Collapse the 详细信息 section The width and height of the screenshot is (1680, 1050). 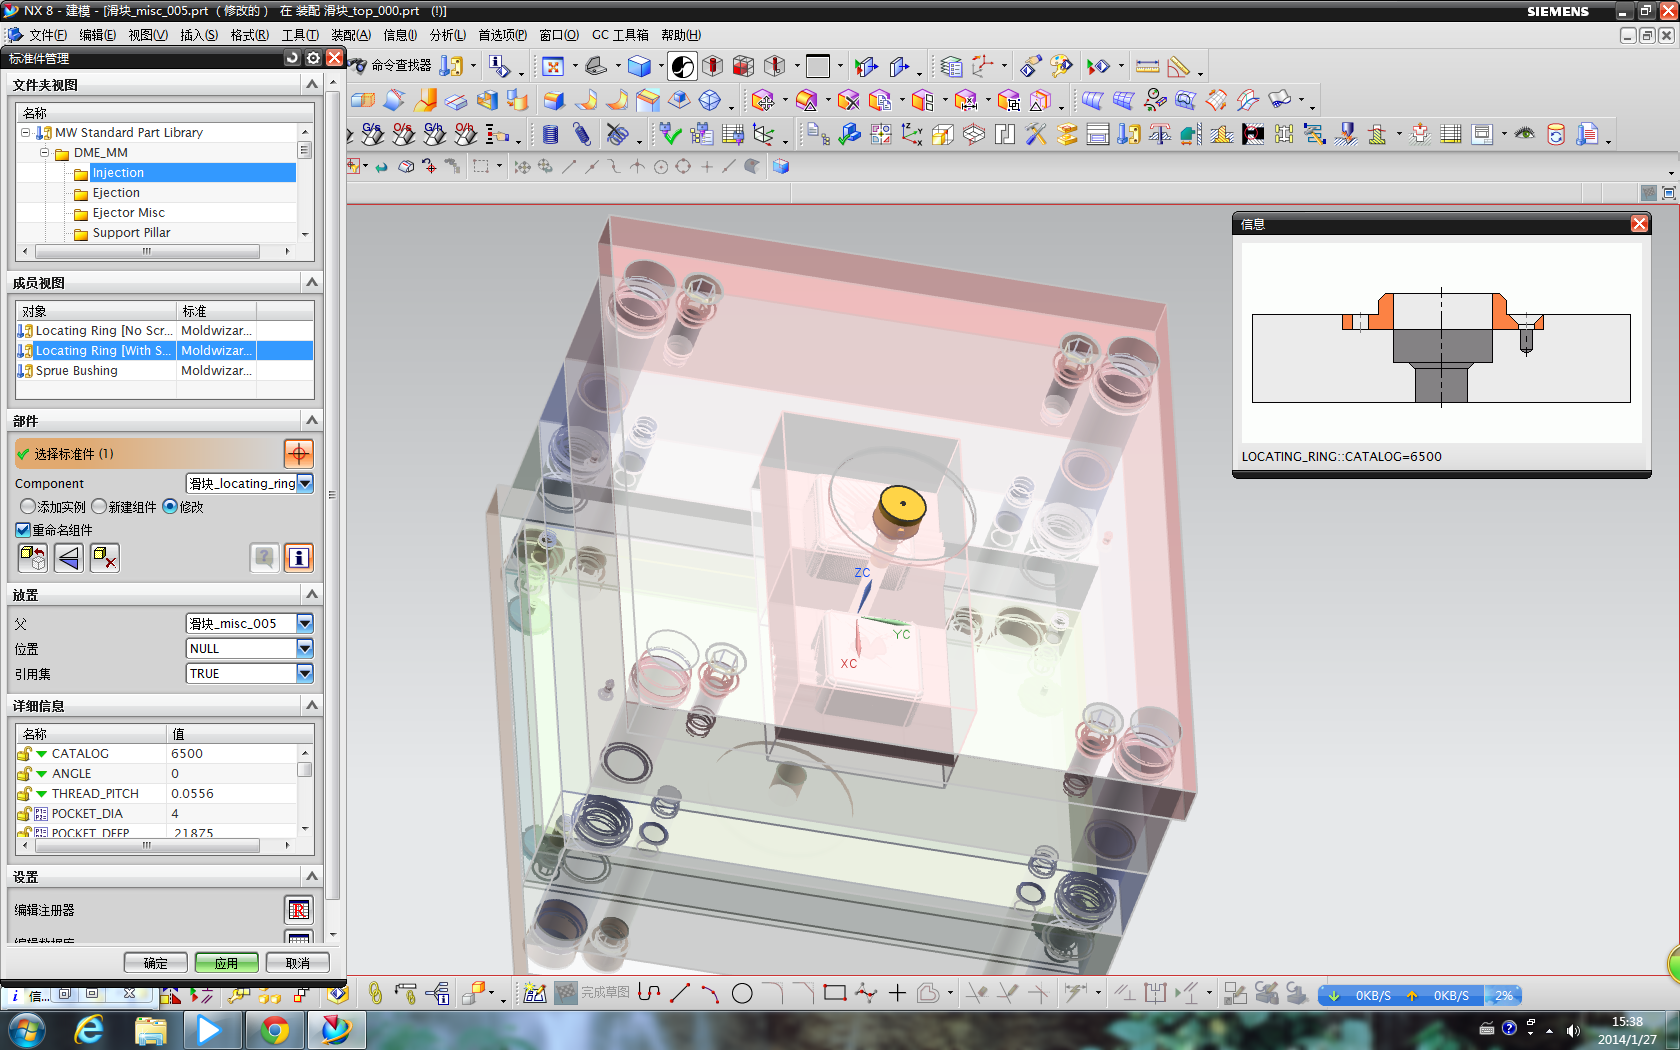point(311,706)
